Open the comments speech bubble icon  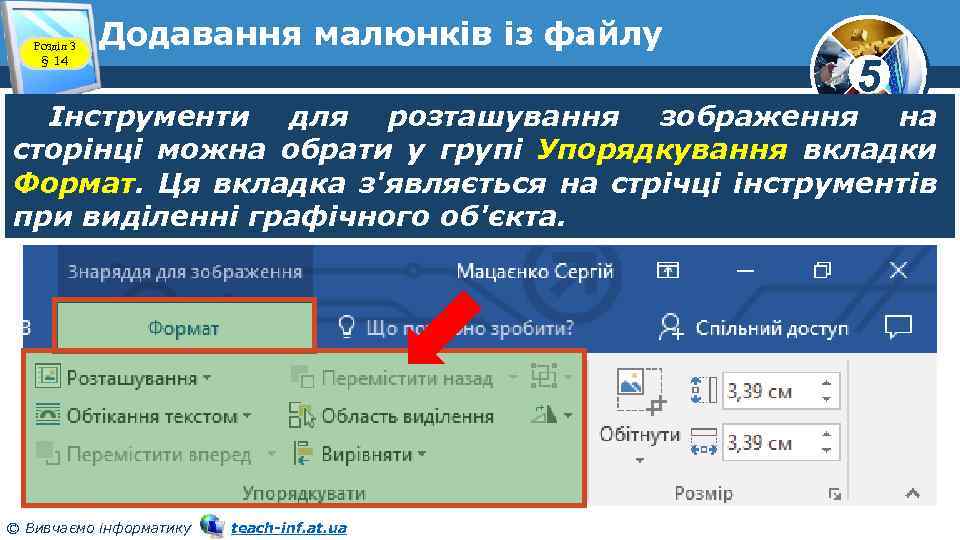point(898,327)
